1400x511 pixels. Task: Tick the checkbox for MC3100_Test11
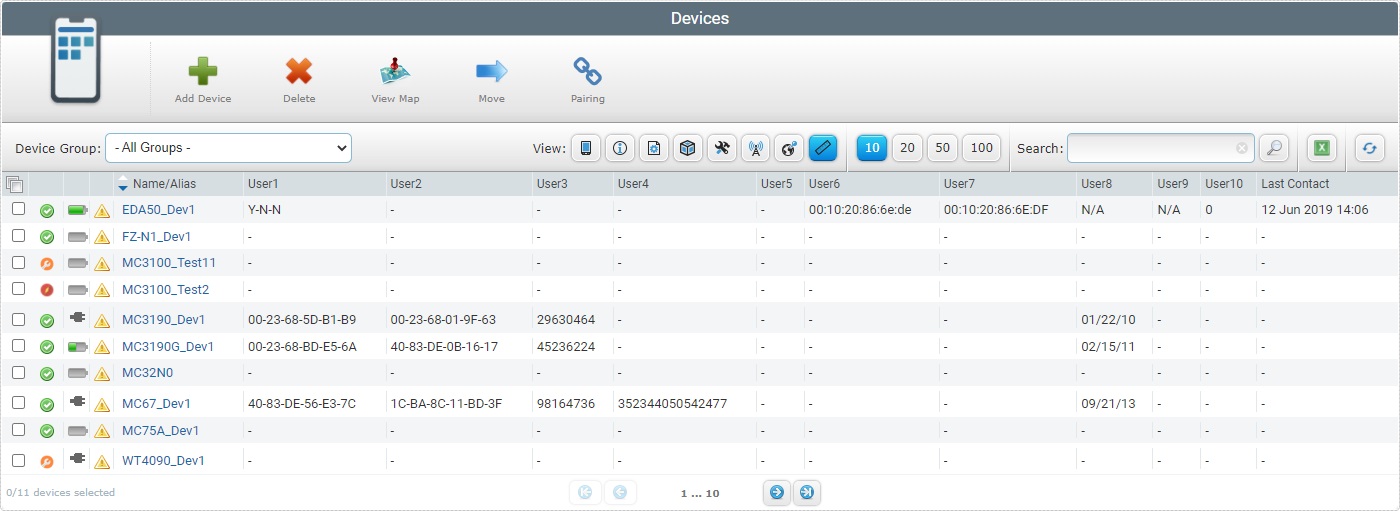(x=18, y=262)
